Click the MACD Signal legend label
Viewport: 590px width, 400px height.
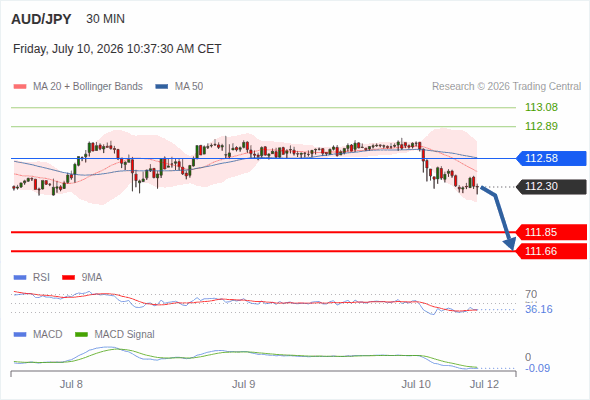pyautogui.click(x=125, y=334)
